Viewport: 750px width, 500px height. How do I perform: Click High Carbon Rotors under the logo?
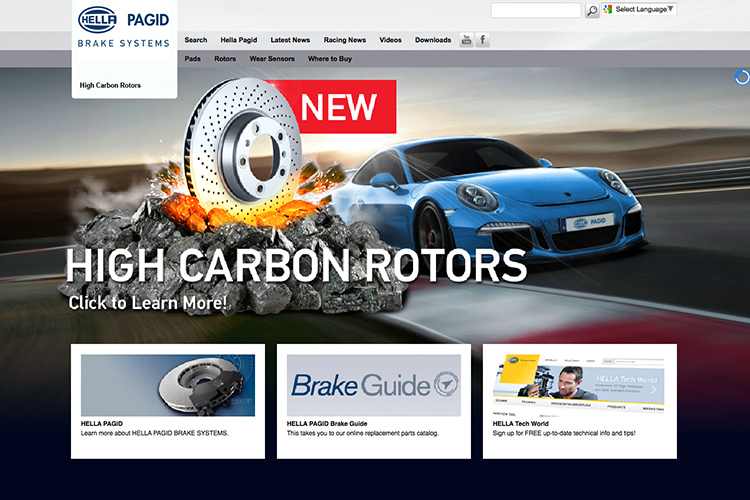(110, 85)
